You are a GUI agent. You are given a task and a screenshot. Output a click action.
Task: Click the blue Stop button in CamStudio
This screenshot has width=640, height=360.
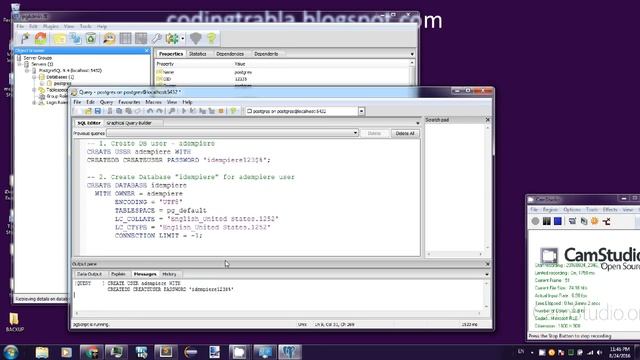pos(558,221)
